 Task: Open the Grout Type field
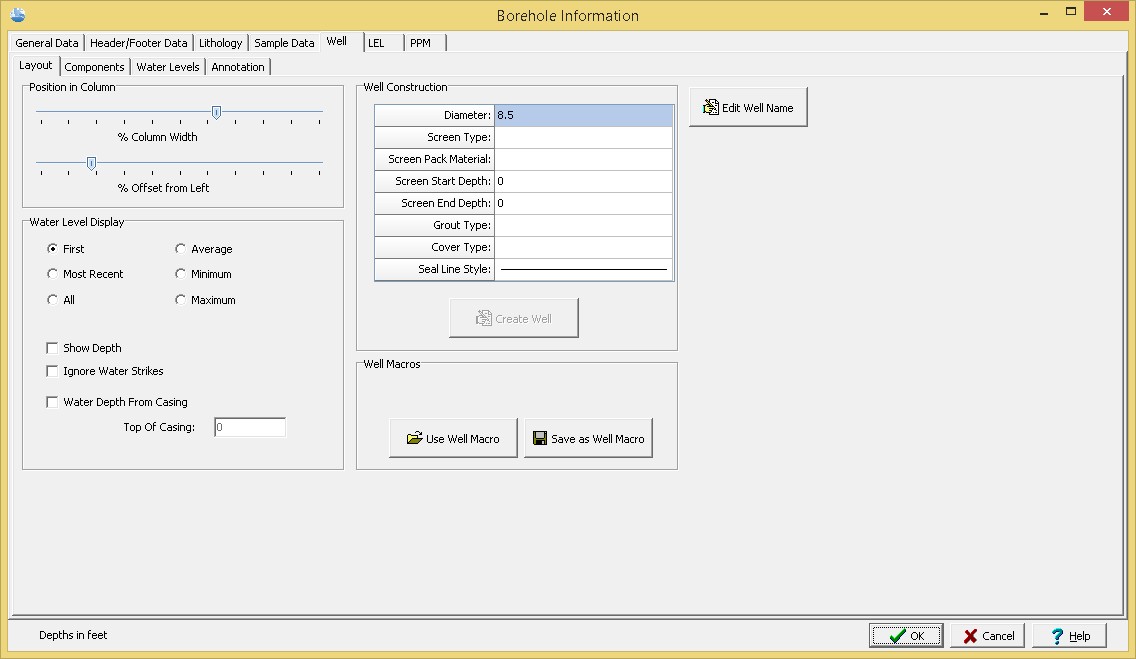(583, 225)
